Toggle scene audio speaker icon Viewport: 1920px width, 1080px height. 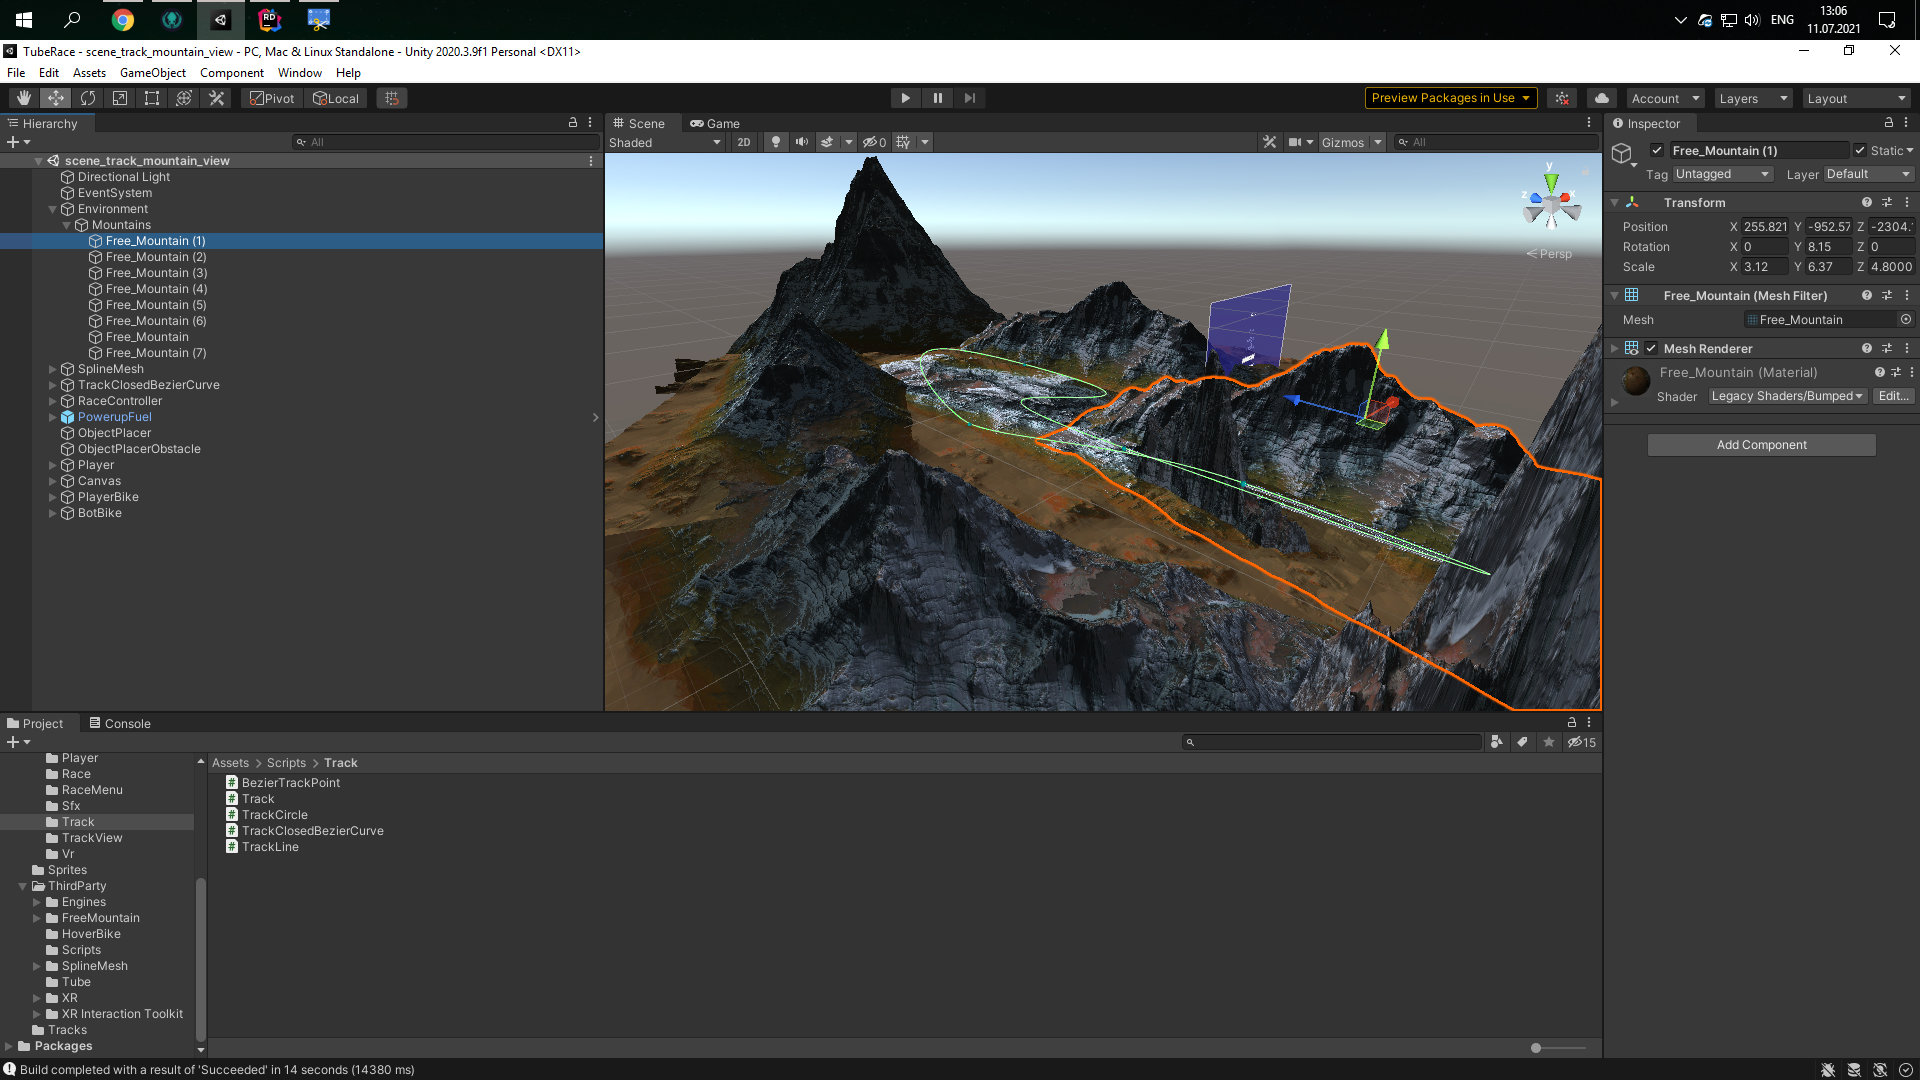(x=801, y=142)
